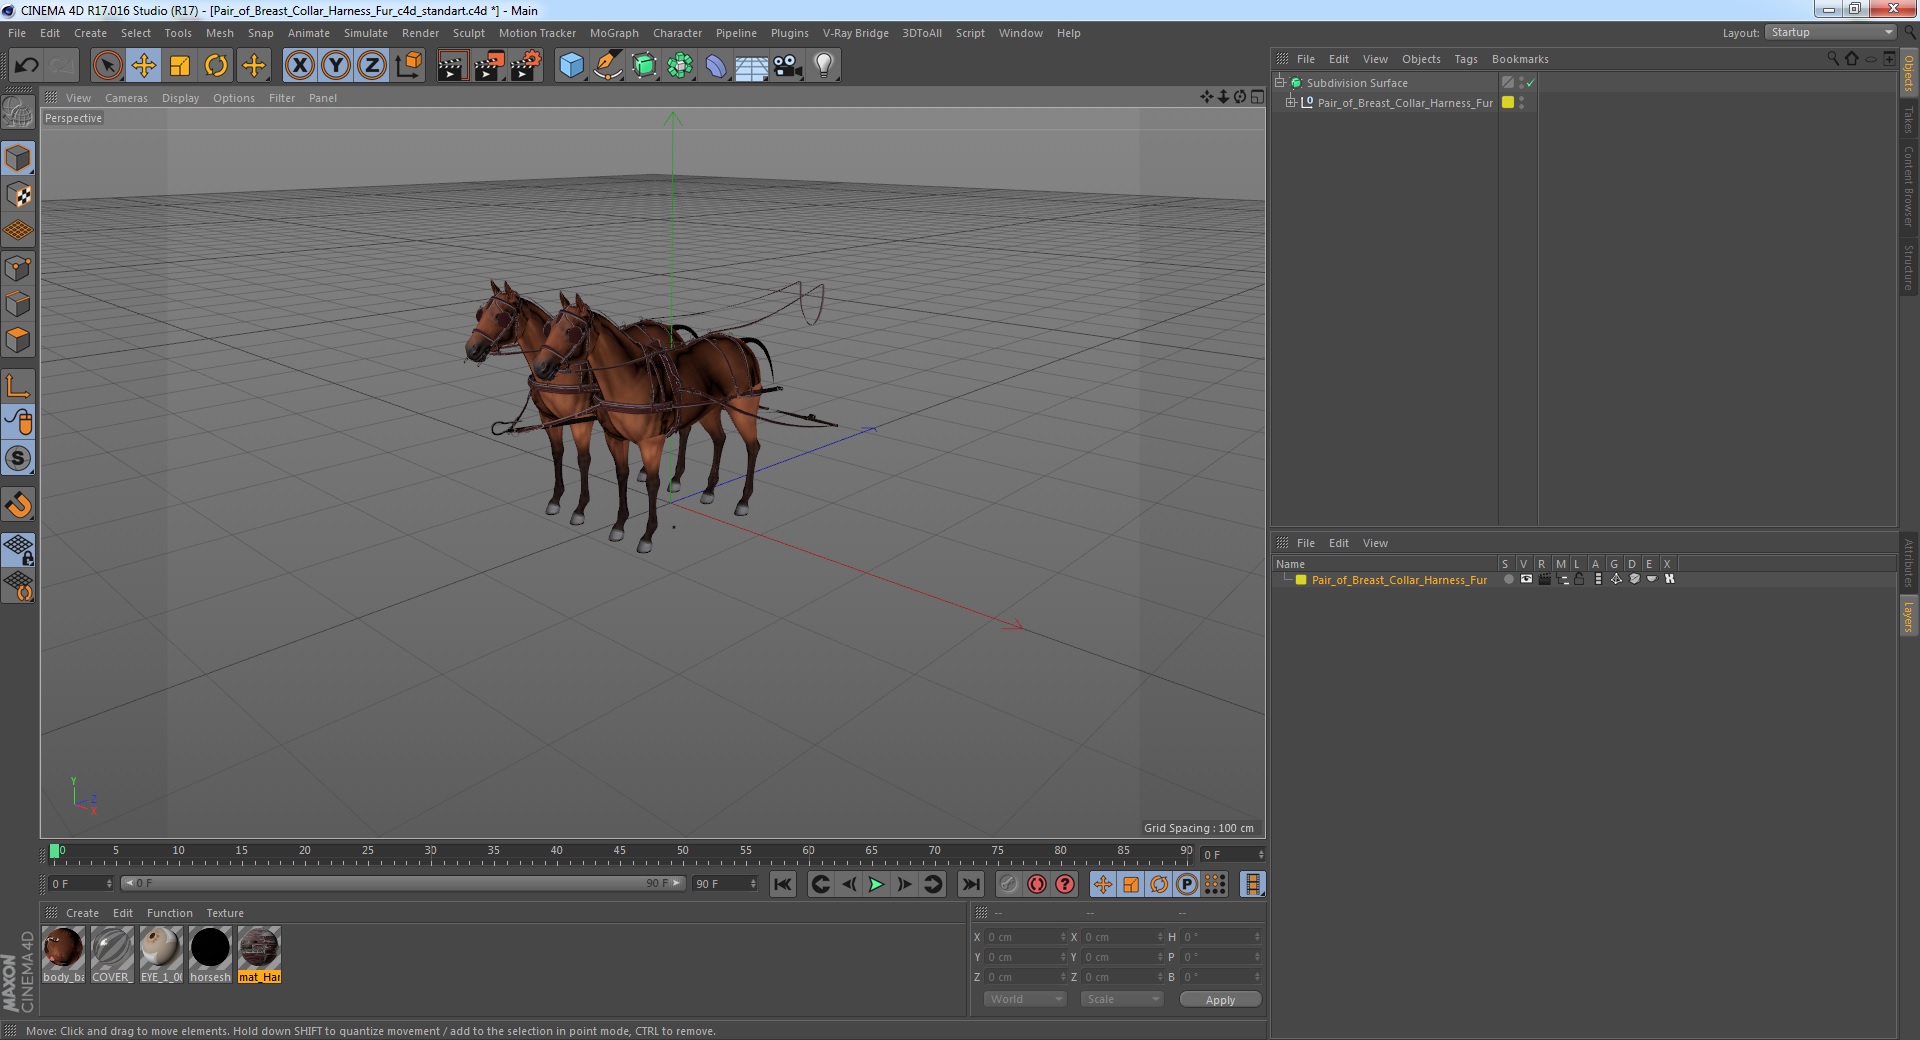1920x1040 pixels.
Task: Toggle Subdivision Surface enabled checkmark
Action: click(x=1529, y=83)
